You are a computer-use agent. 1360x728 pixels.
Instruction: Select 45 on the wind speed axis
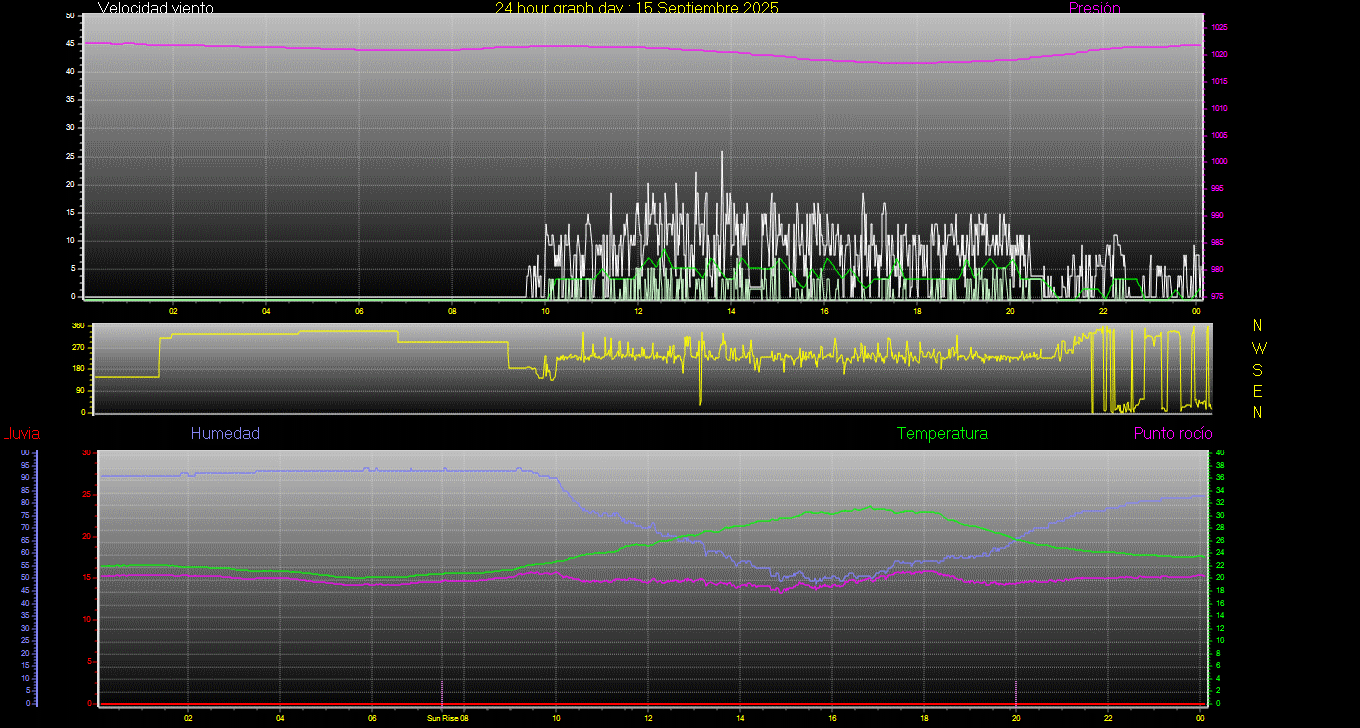point(69,44)
